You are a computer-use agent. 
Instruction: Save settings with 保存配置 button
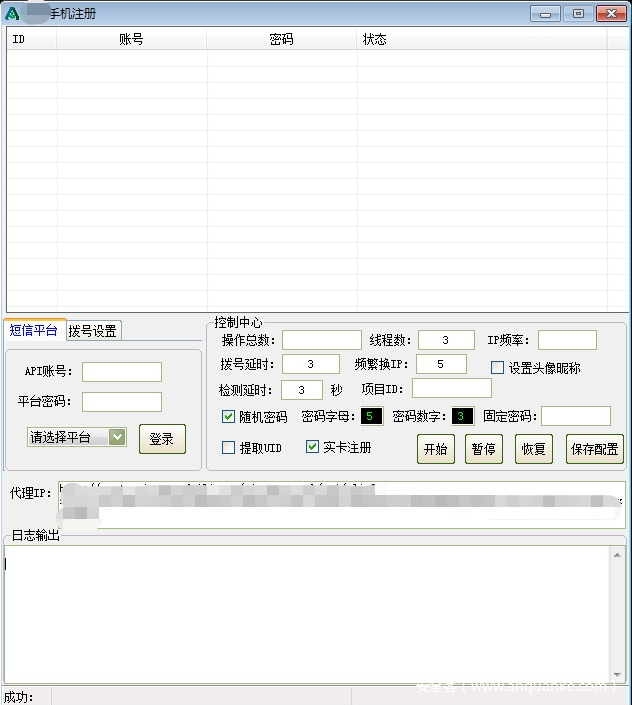595,450
